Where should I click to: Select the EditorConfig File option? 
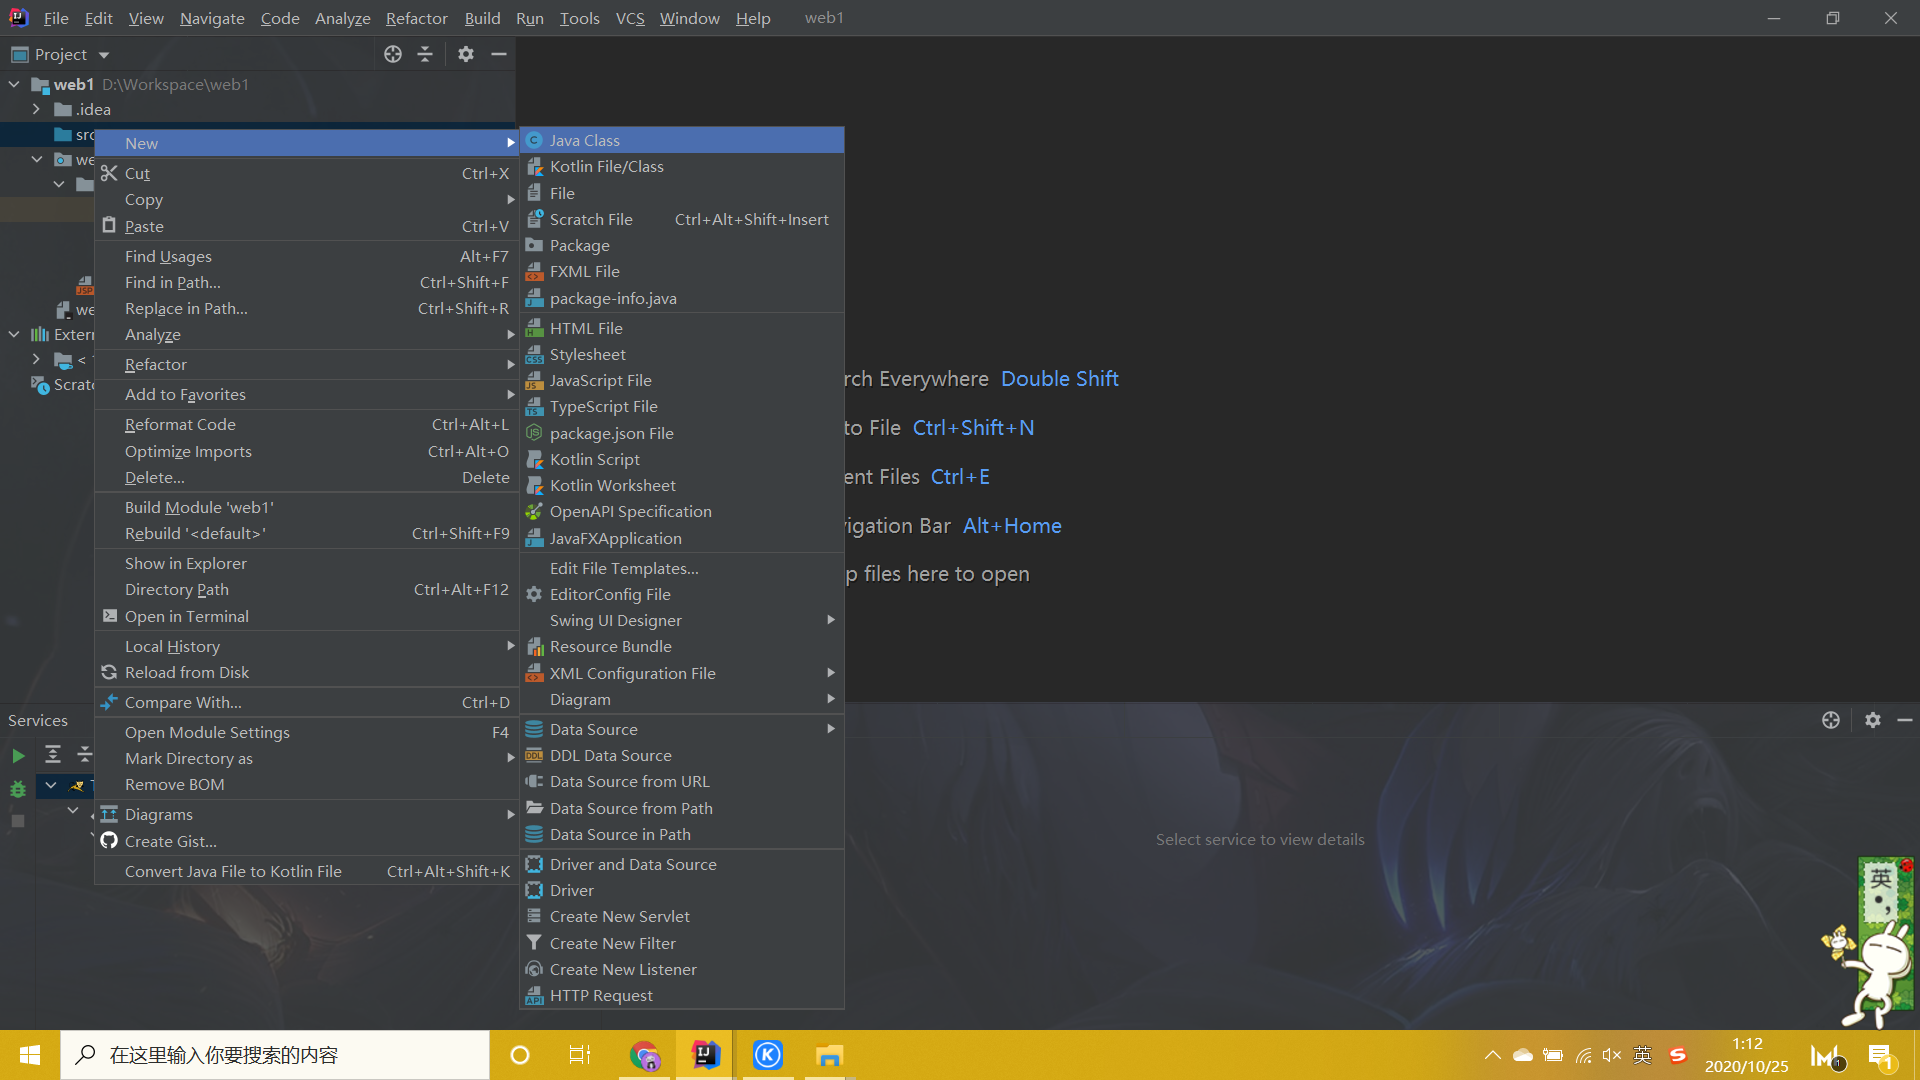[x=682, y=594]
